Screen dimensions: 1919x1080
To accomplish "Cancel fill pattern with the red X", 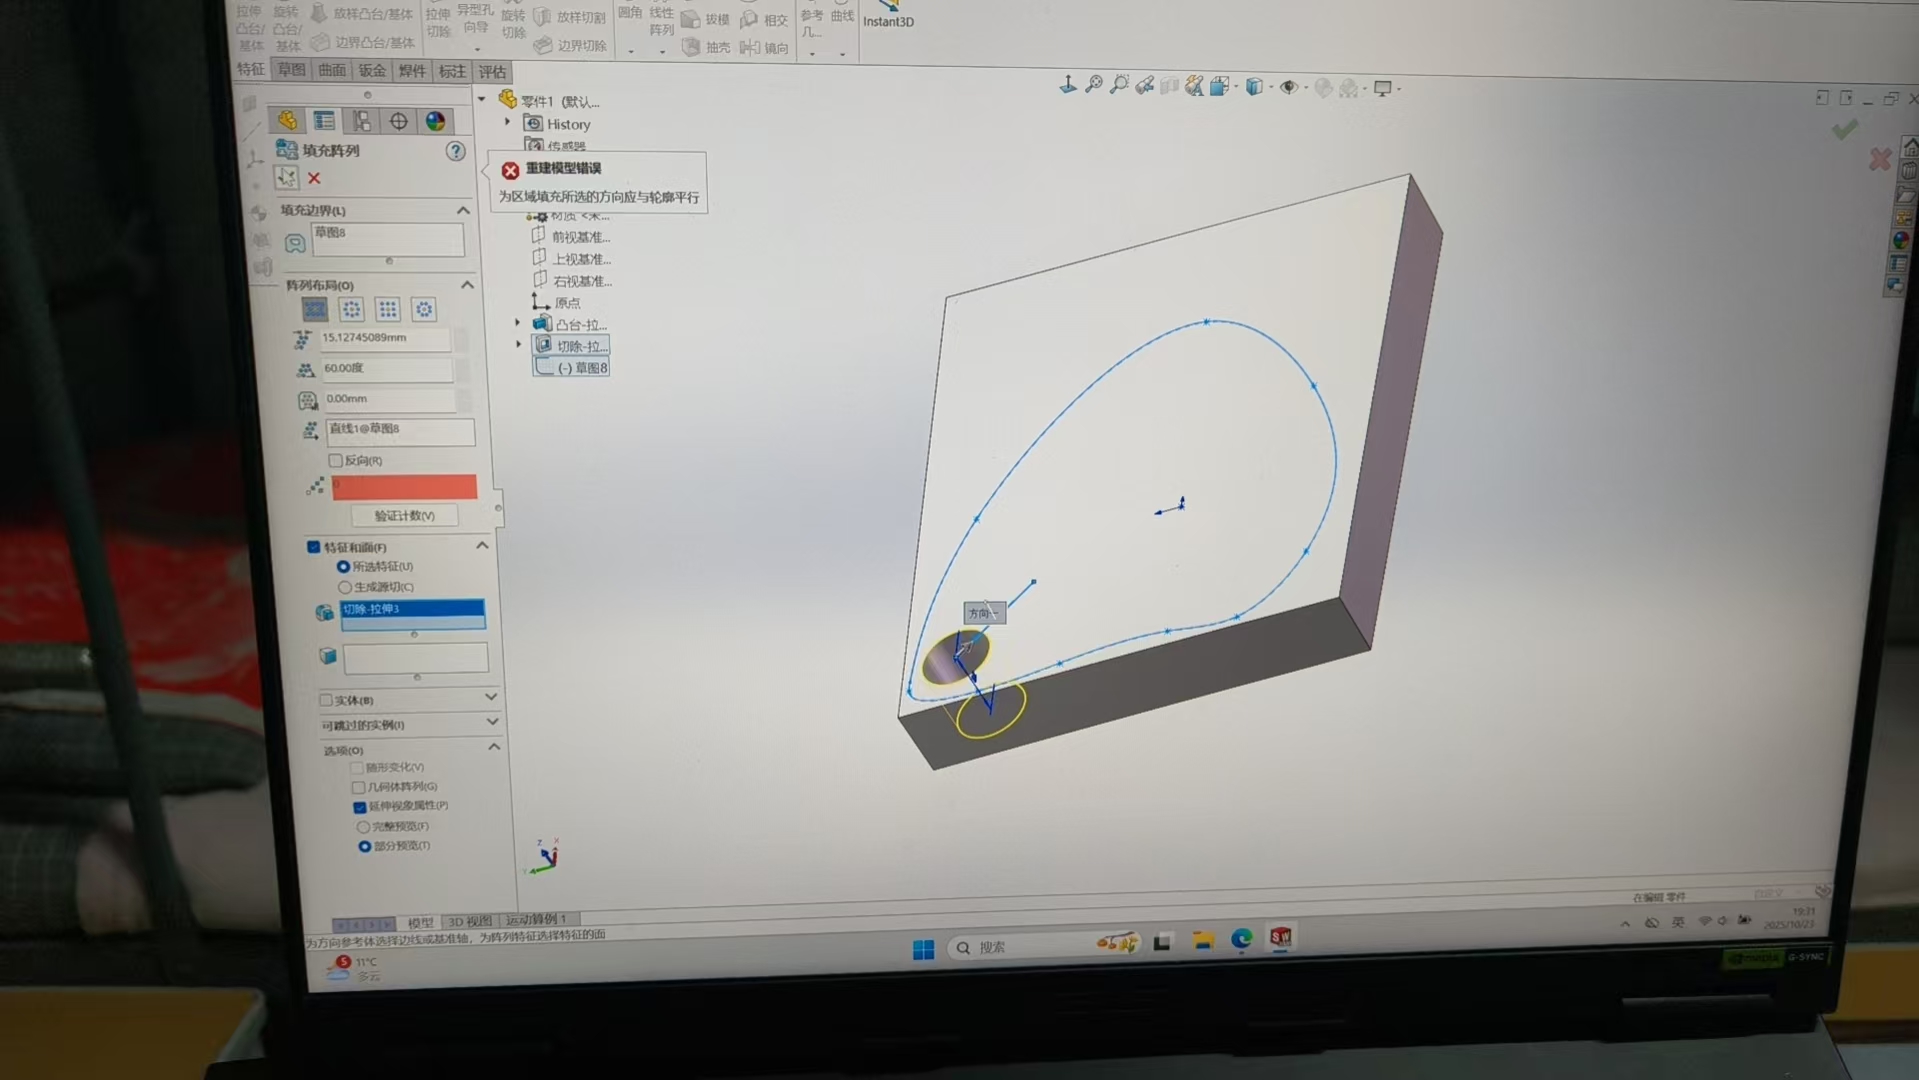I will coord(314,178).
